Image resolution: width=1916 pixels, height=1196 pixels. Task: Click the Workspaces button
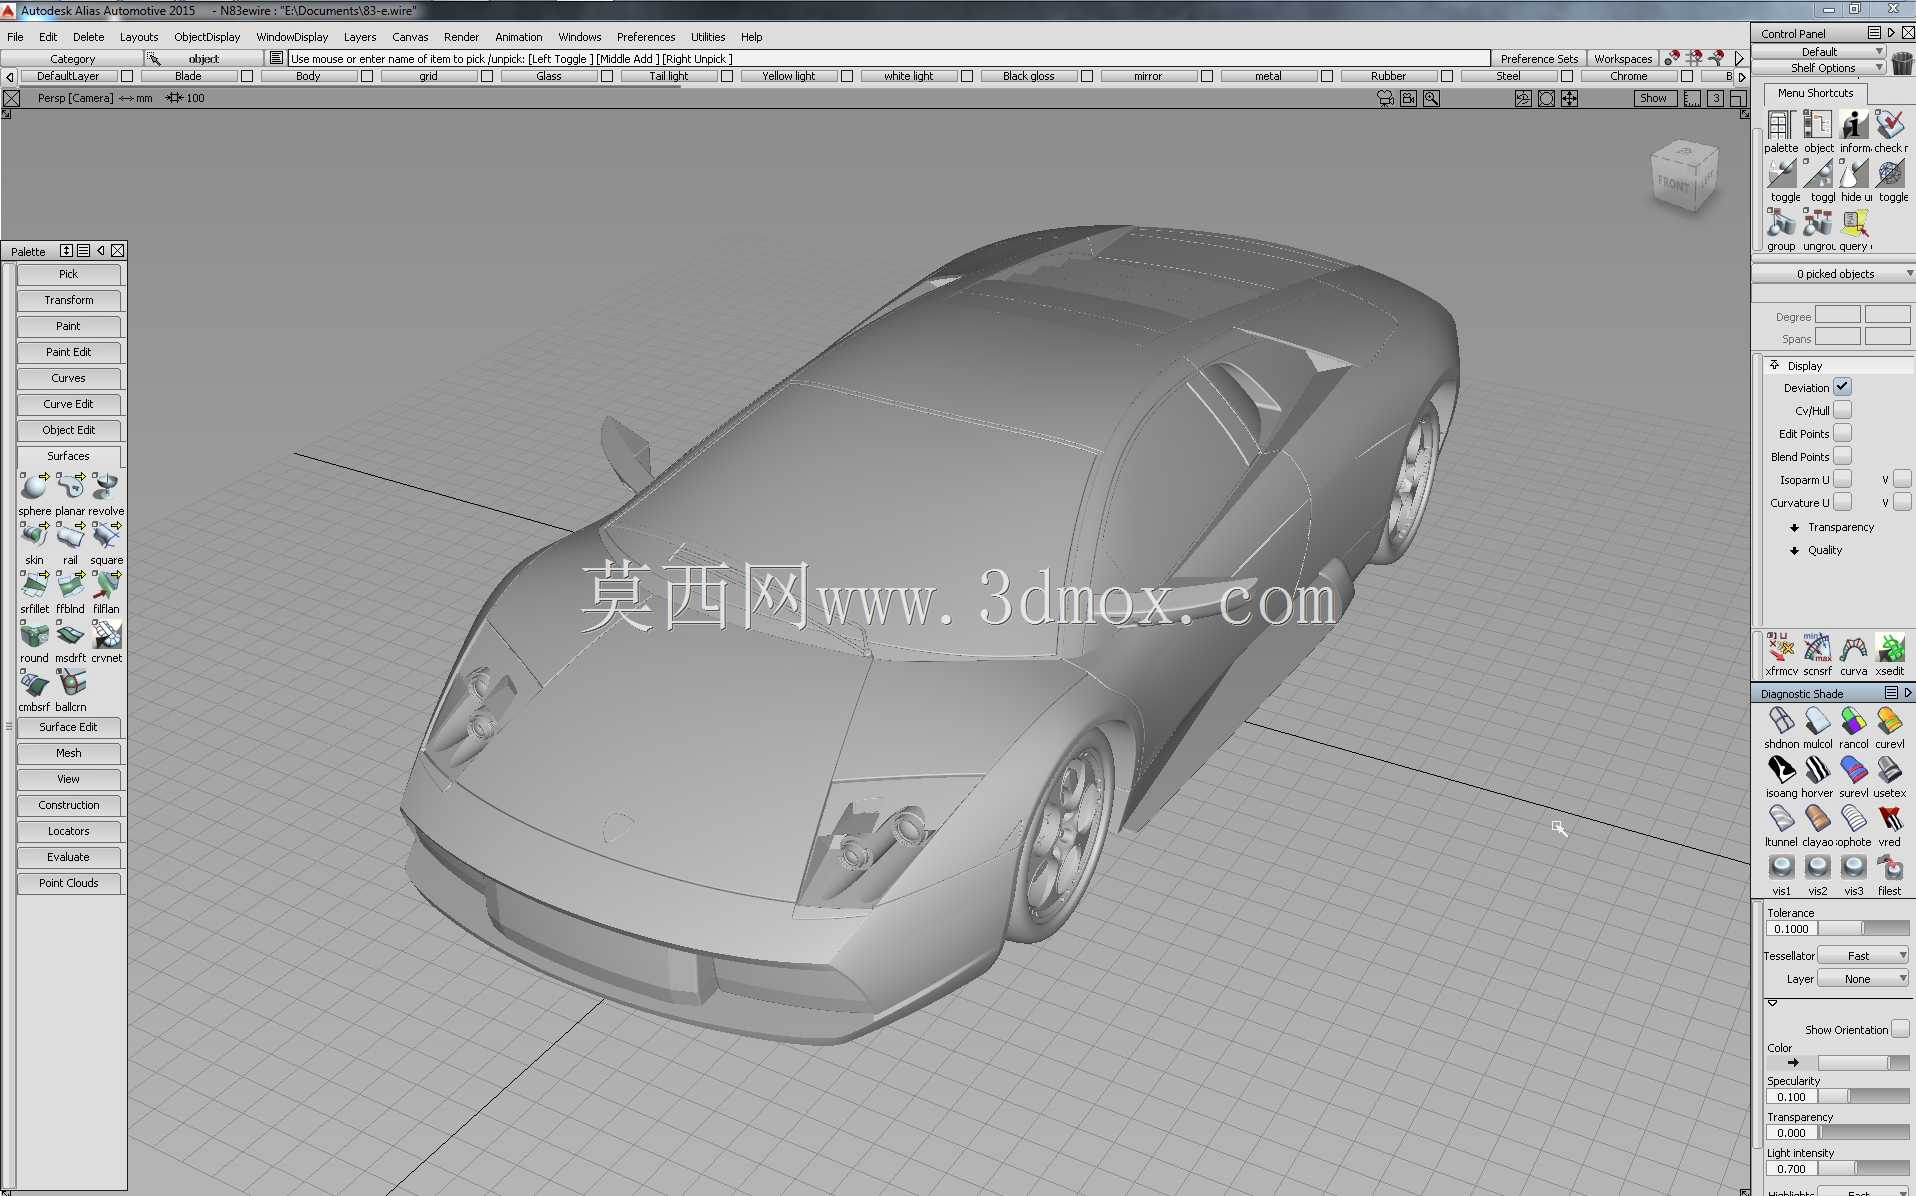click(1623, 59)
